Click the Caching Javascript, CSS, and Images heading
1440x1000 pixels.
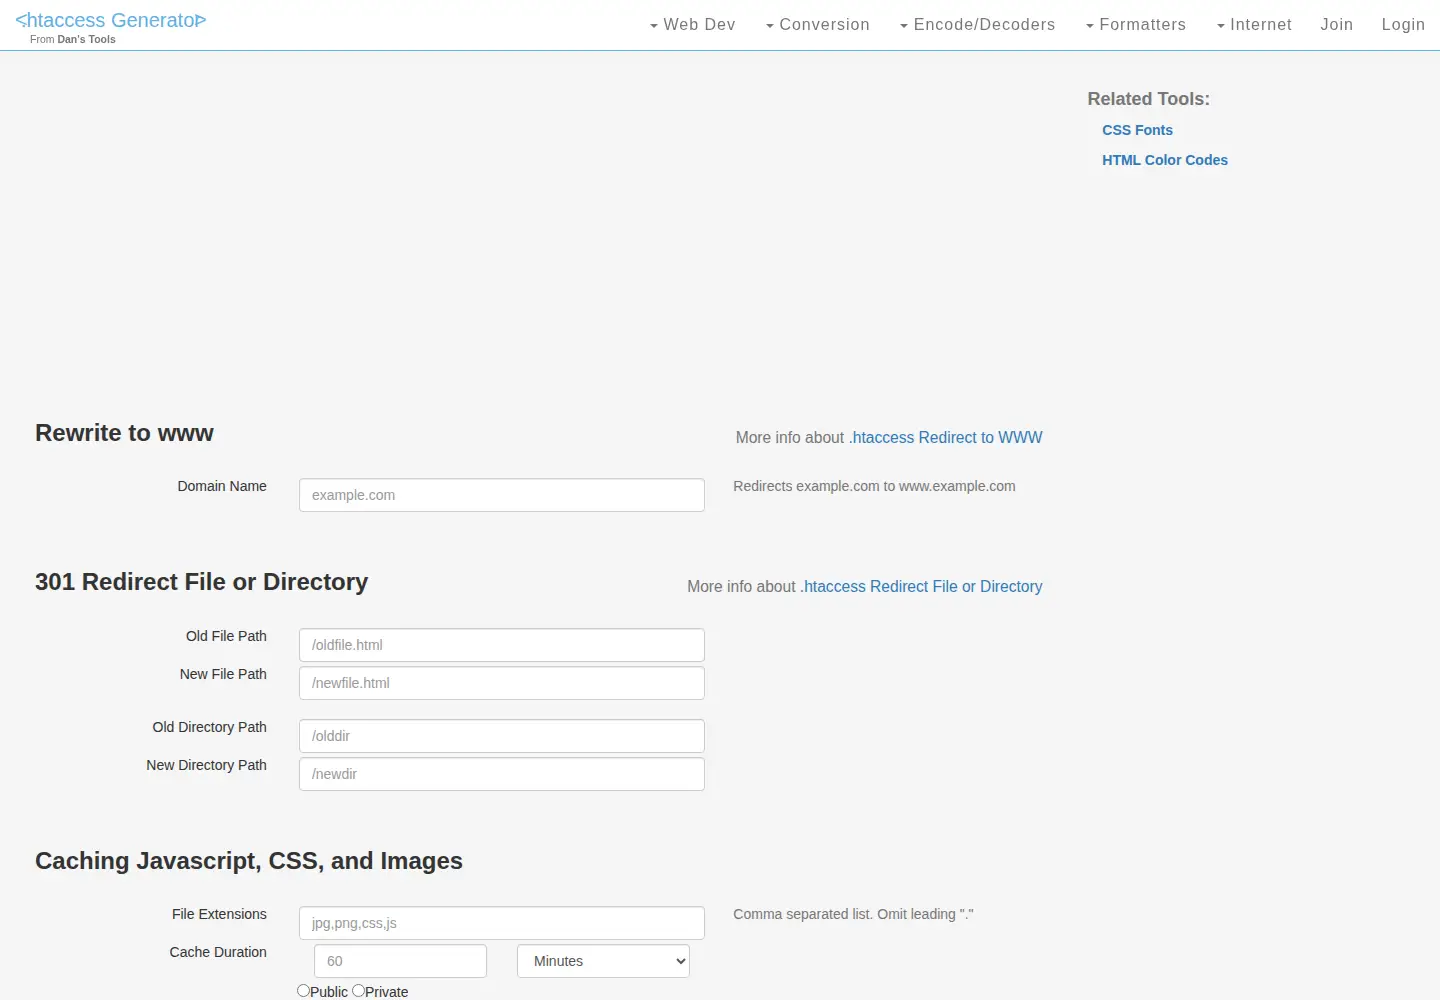point(248,861)
